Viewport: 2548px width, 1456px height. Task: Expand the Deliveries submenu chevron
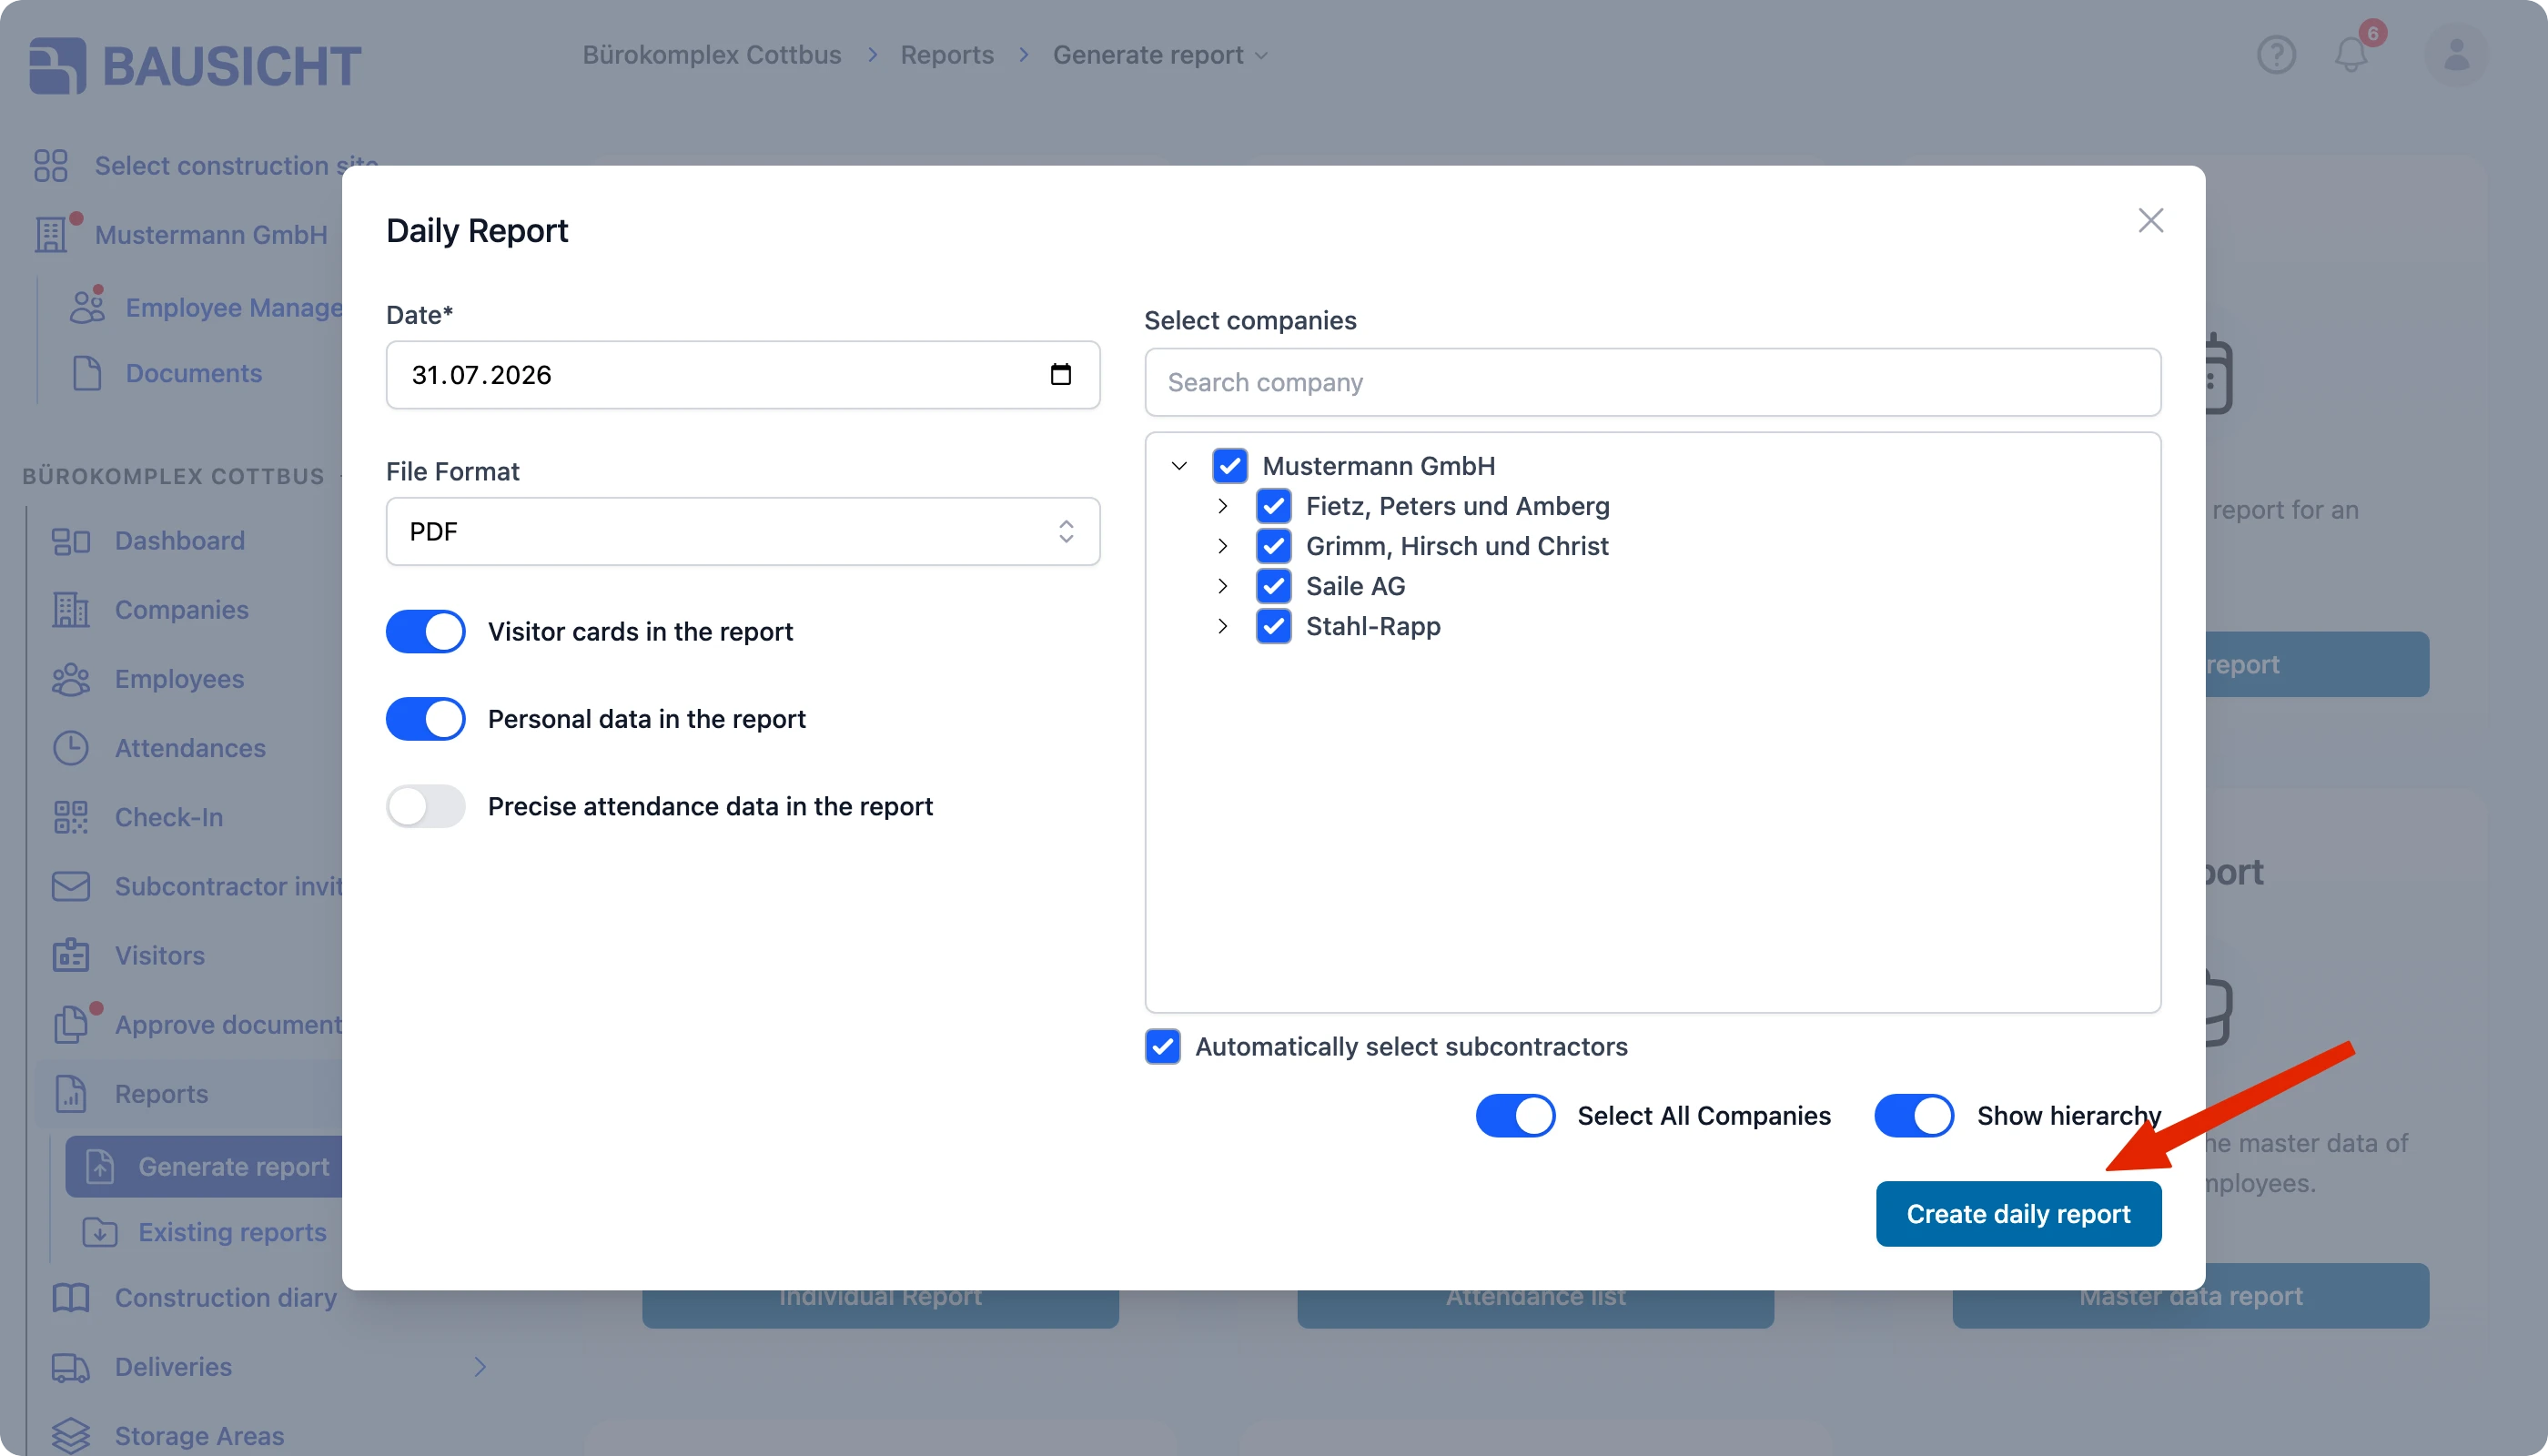pyautogui.click(x=480, y=1367)
